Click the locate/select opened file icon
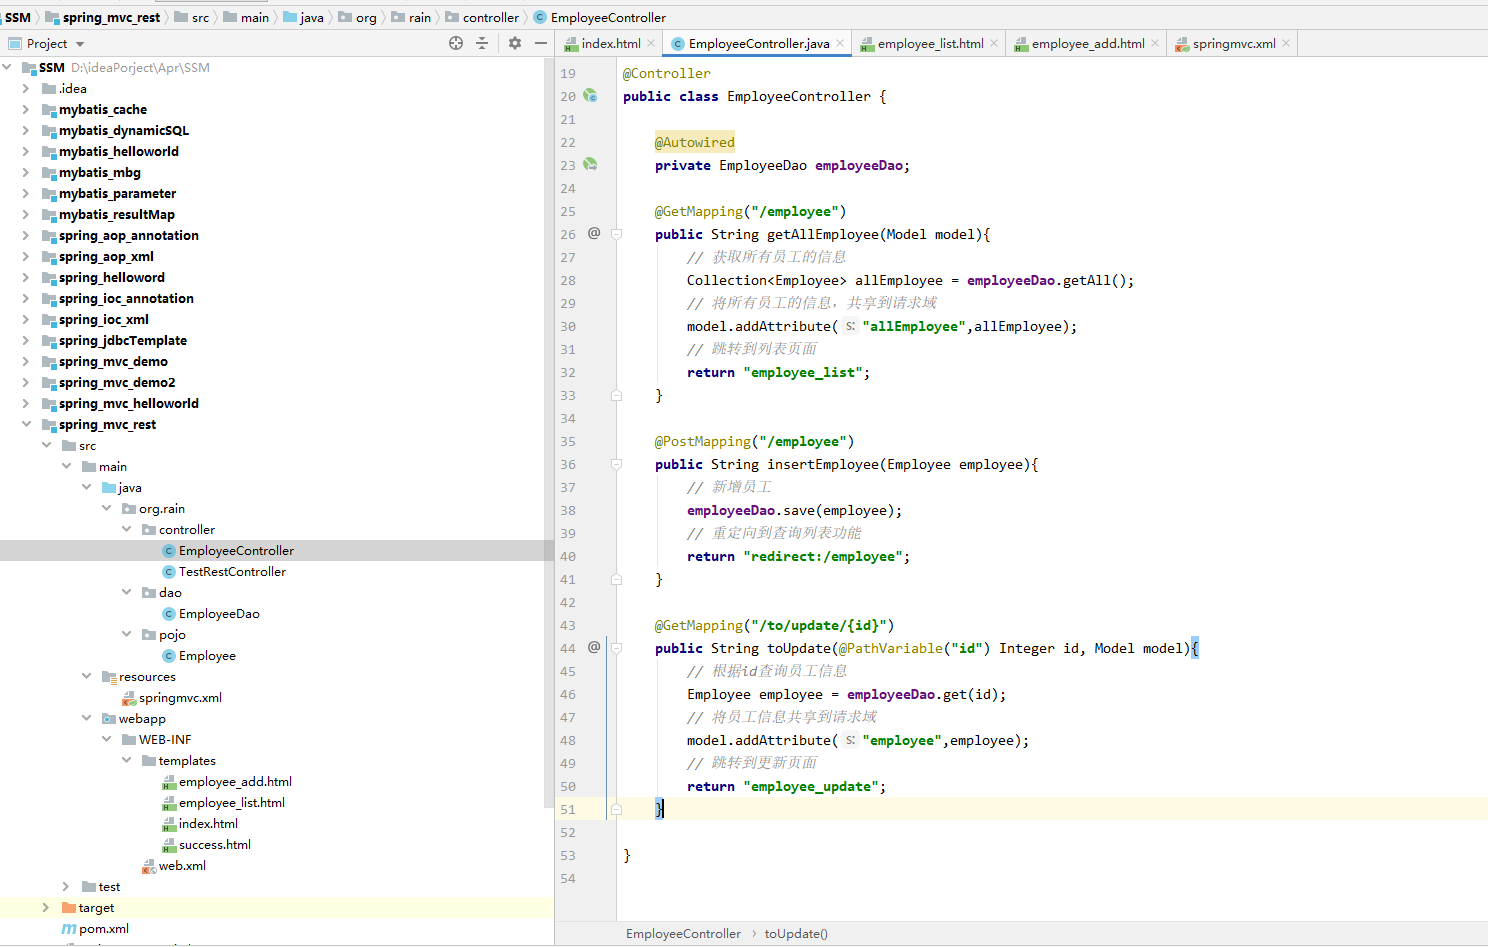This screenshot has width=1488, height=947. tap(456, 43)
